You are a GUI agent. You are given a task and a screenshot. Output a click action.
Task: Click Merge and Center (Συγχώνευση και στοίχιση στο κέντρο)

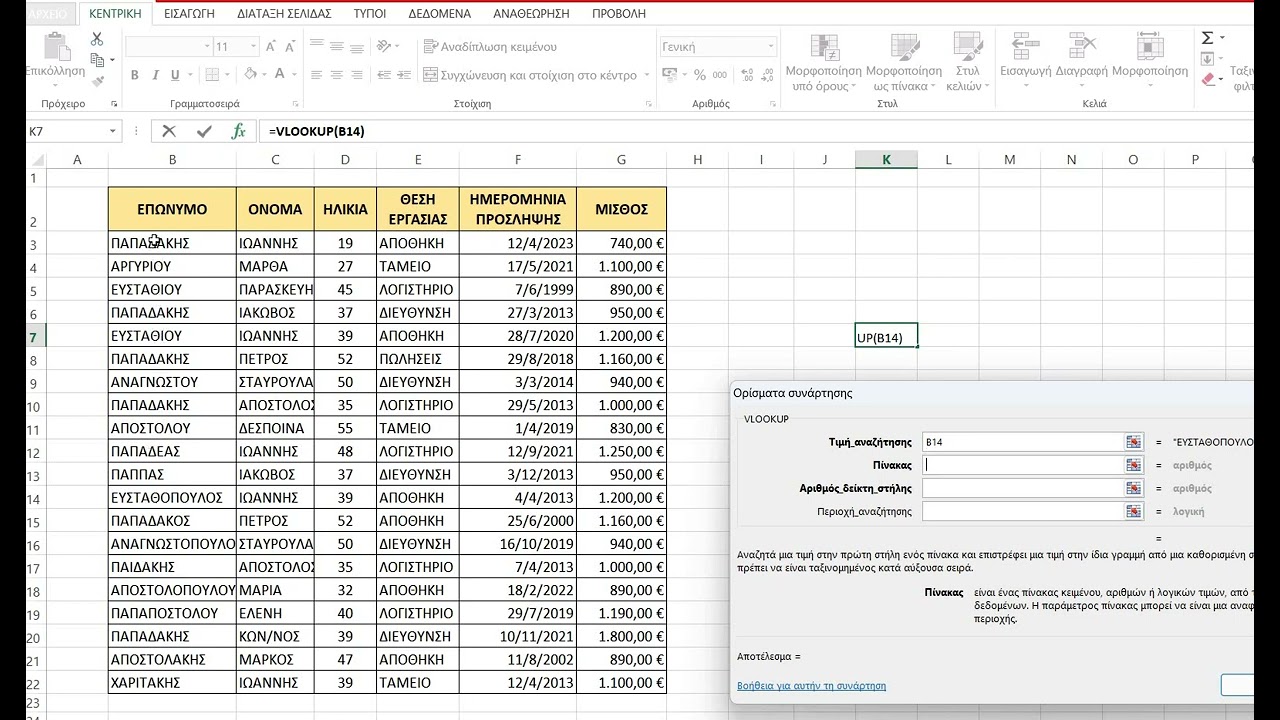tap(530, 75)
